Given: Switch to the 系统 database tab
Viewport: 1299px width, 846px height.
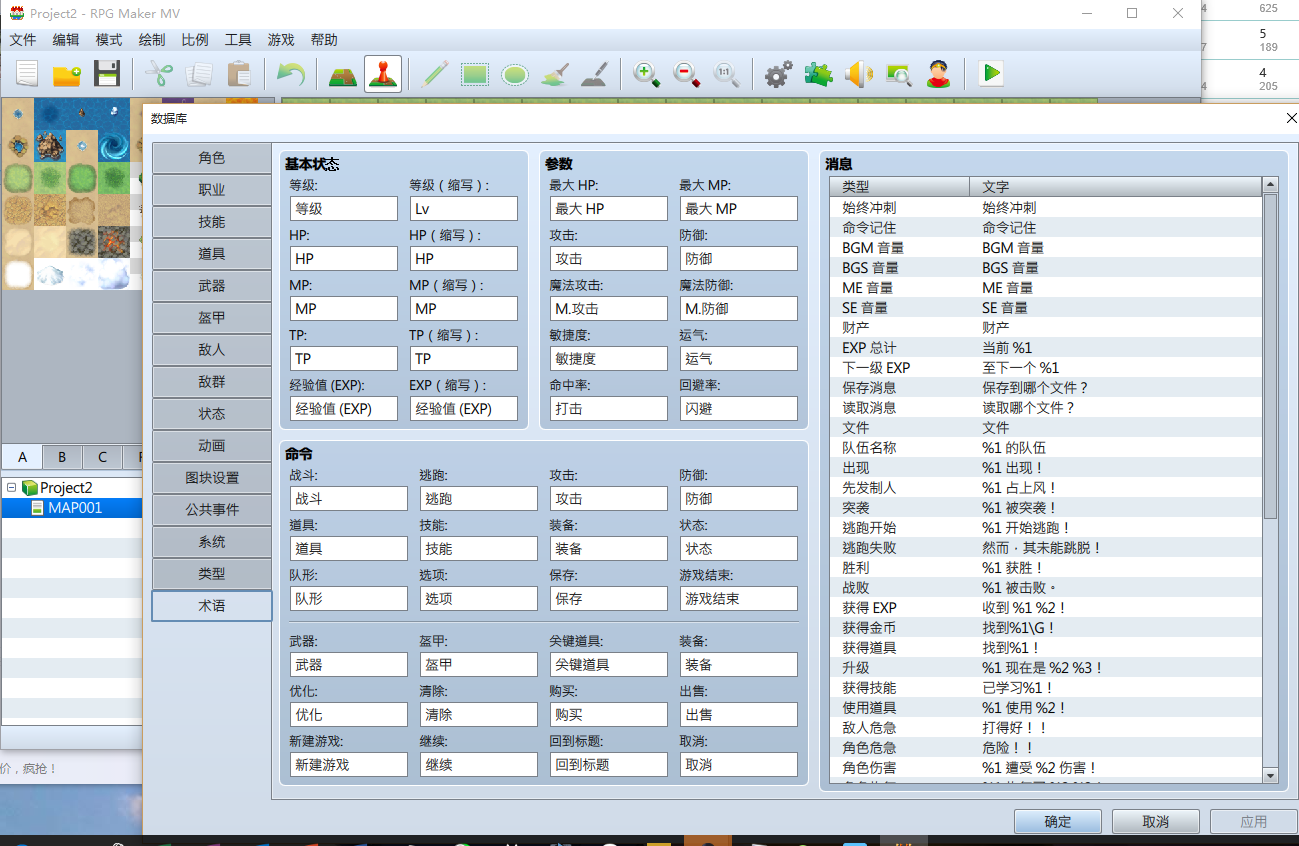Looking at the screenshot, I should pyautogui.click(x=212, y=542).
